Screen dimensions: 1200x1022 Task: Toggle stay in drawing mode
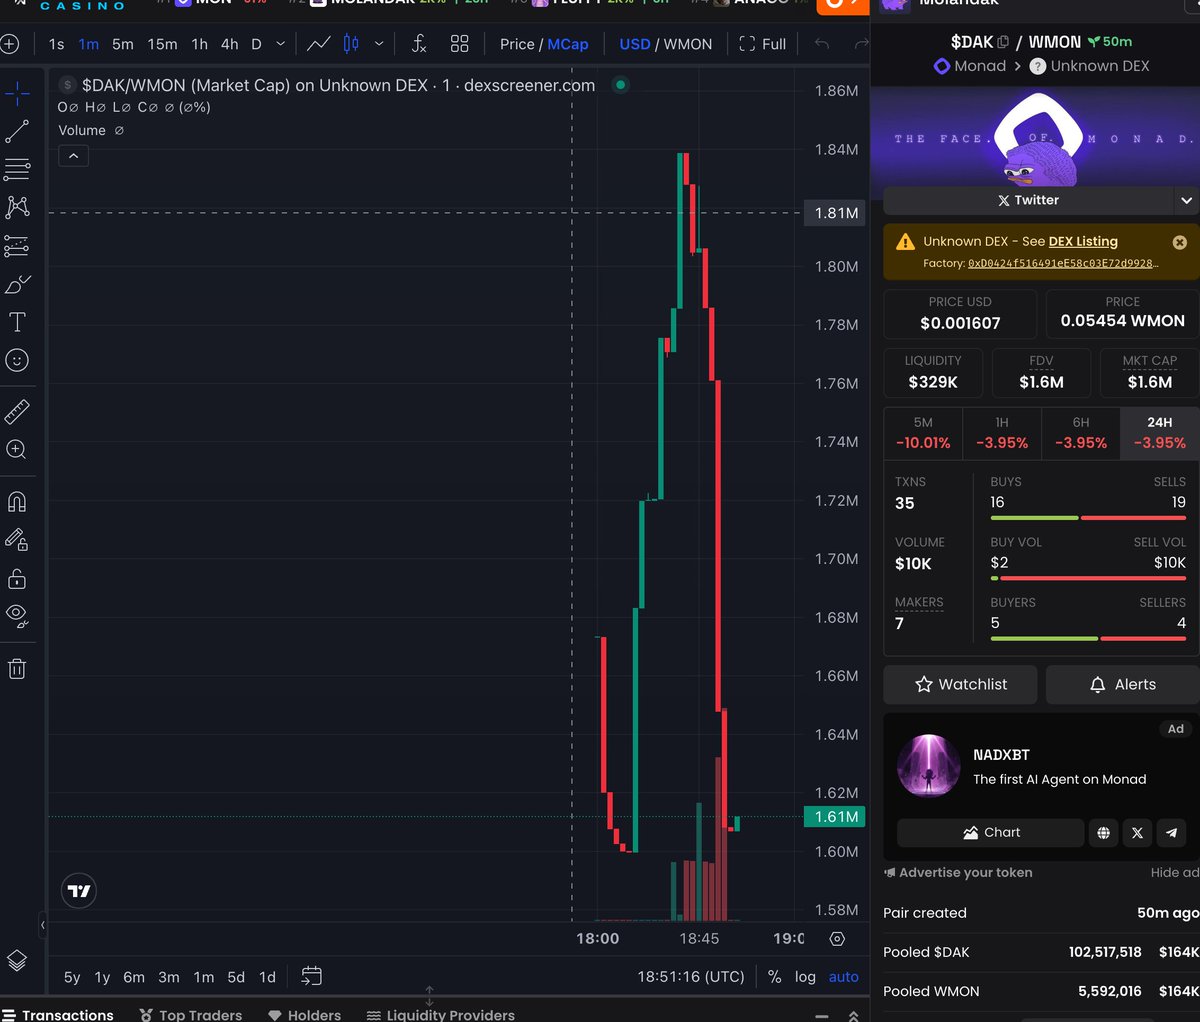click(x=17, y=540)
